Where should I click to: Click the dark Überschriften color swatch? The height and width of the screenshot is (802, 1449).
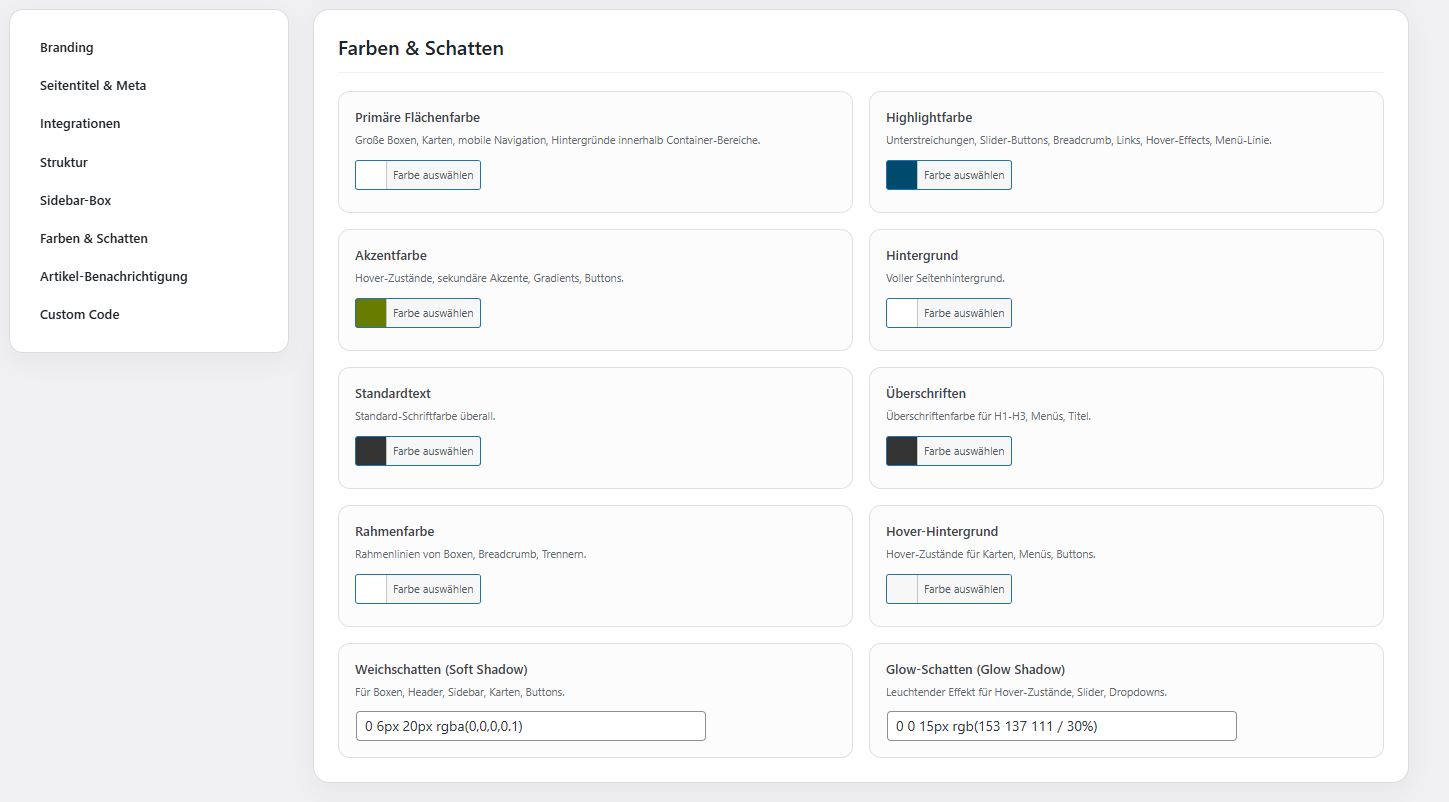(x=902, y=451)
